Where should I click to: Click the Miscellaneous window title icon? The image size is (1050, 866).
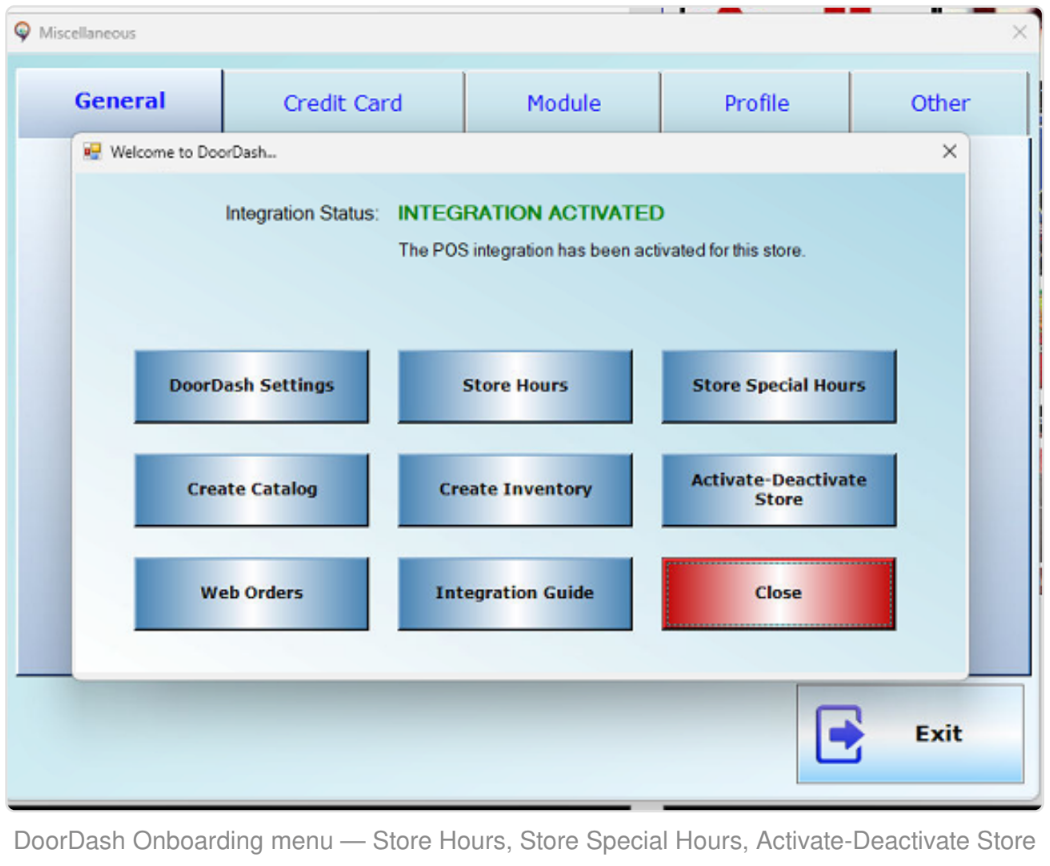tap(23, 31)
